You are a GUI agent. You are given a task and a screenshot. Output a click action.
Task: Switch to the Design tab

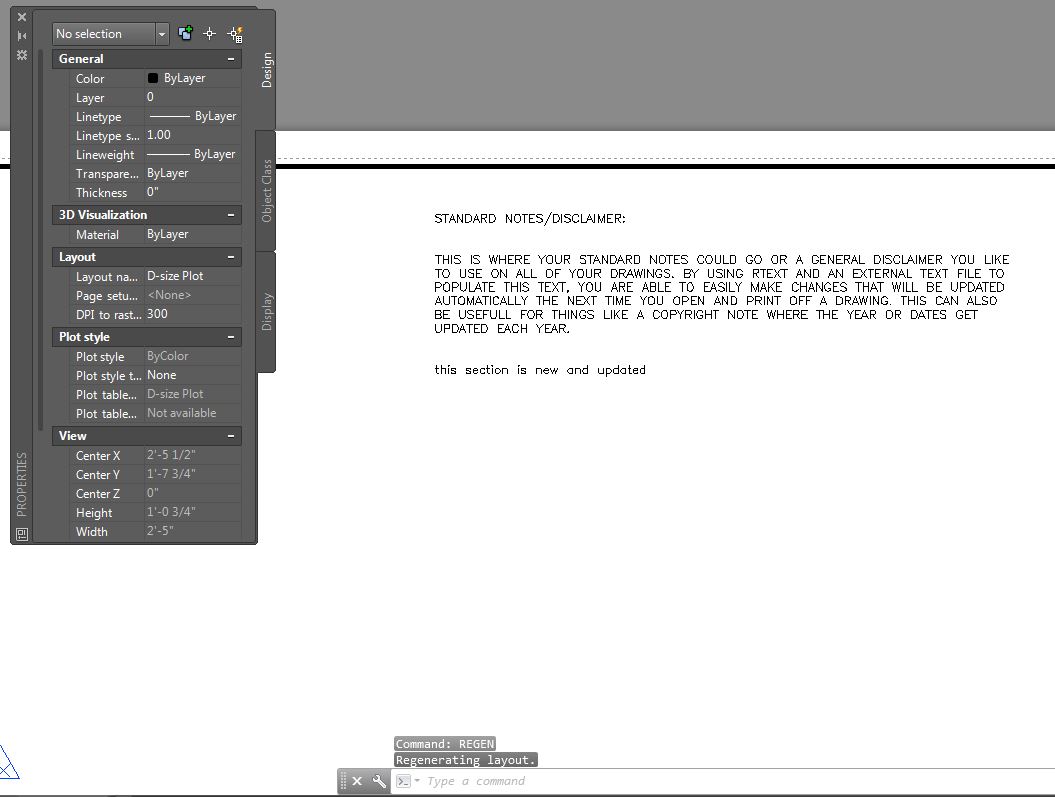click(267, 70)
